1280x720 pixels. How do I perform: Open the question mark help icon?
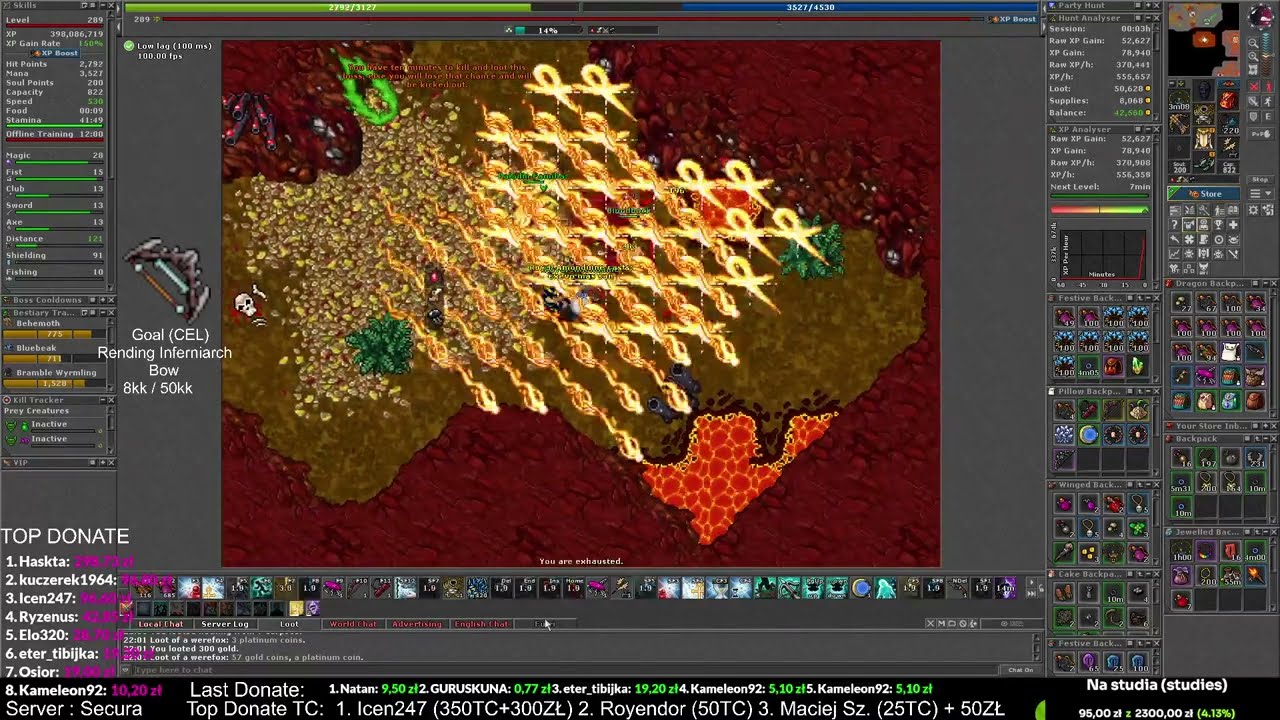[1175, 224]
